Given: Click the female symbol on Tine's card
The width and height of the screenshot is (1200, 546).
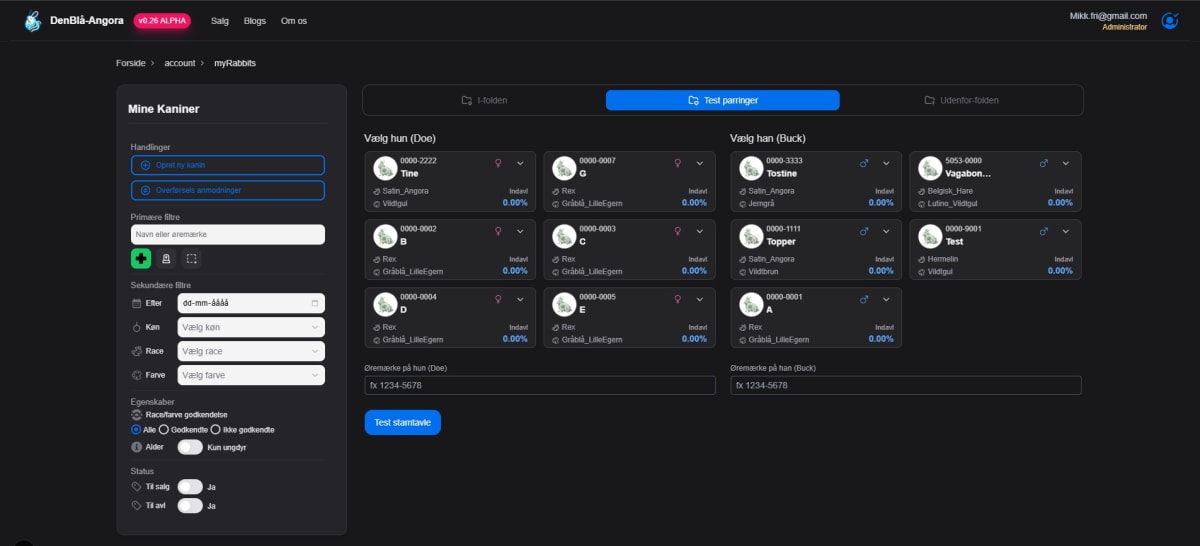Looking at the screenshot, I should [x=498, y=163].
